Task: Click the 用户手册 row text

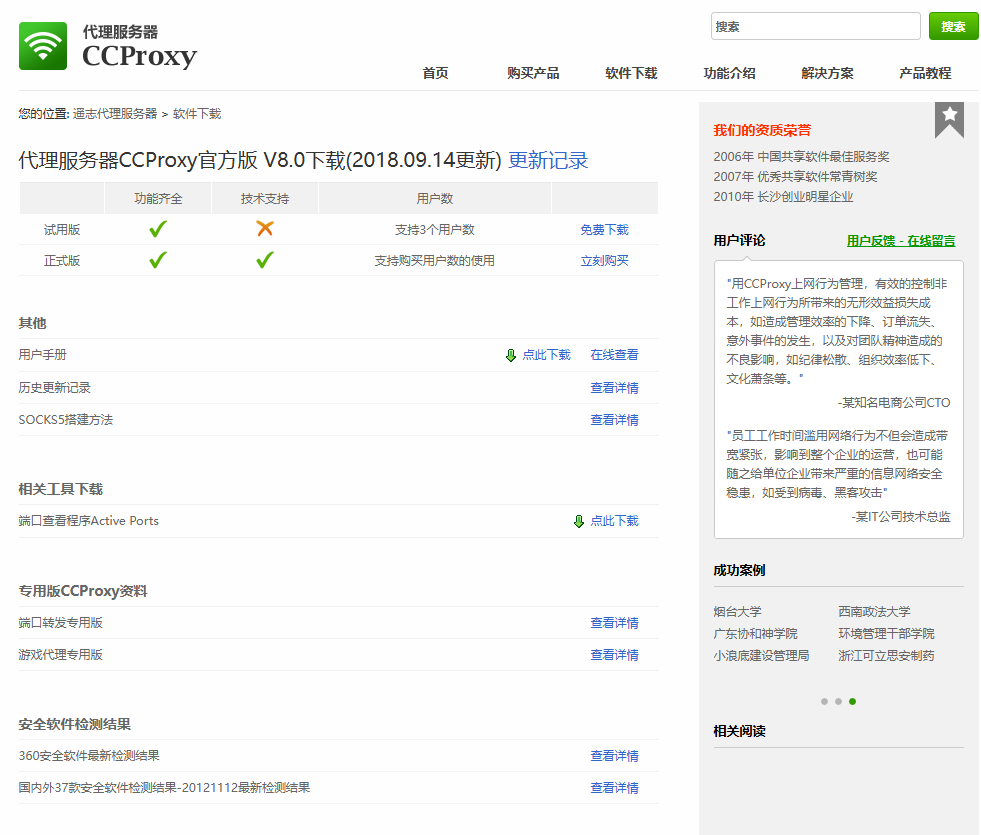Action: [x=43, y=355]
